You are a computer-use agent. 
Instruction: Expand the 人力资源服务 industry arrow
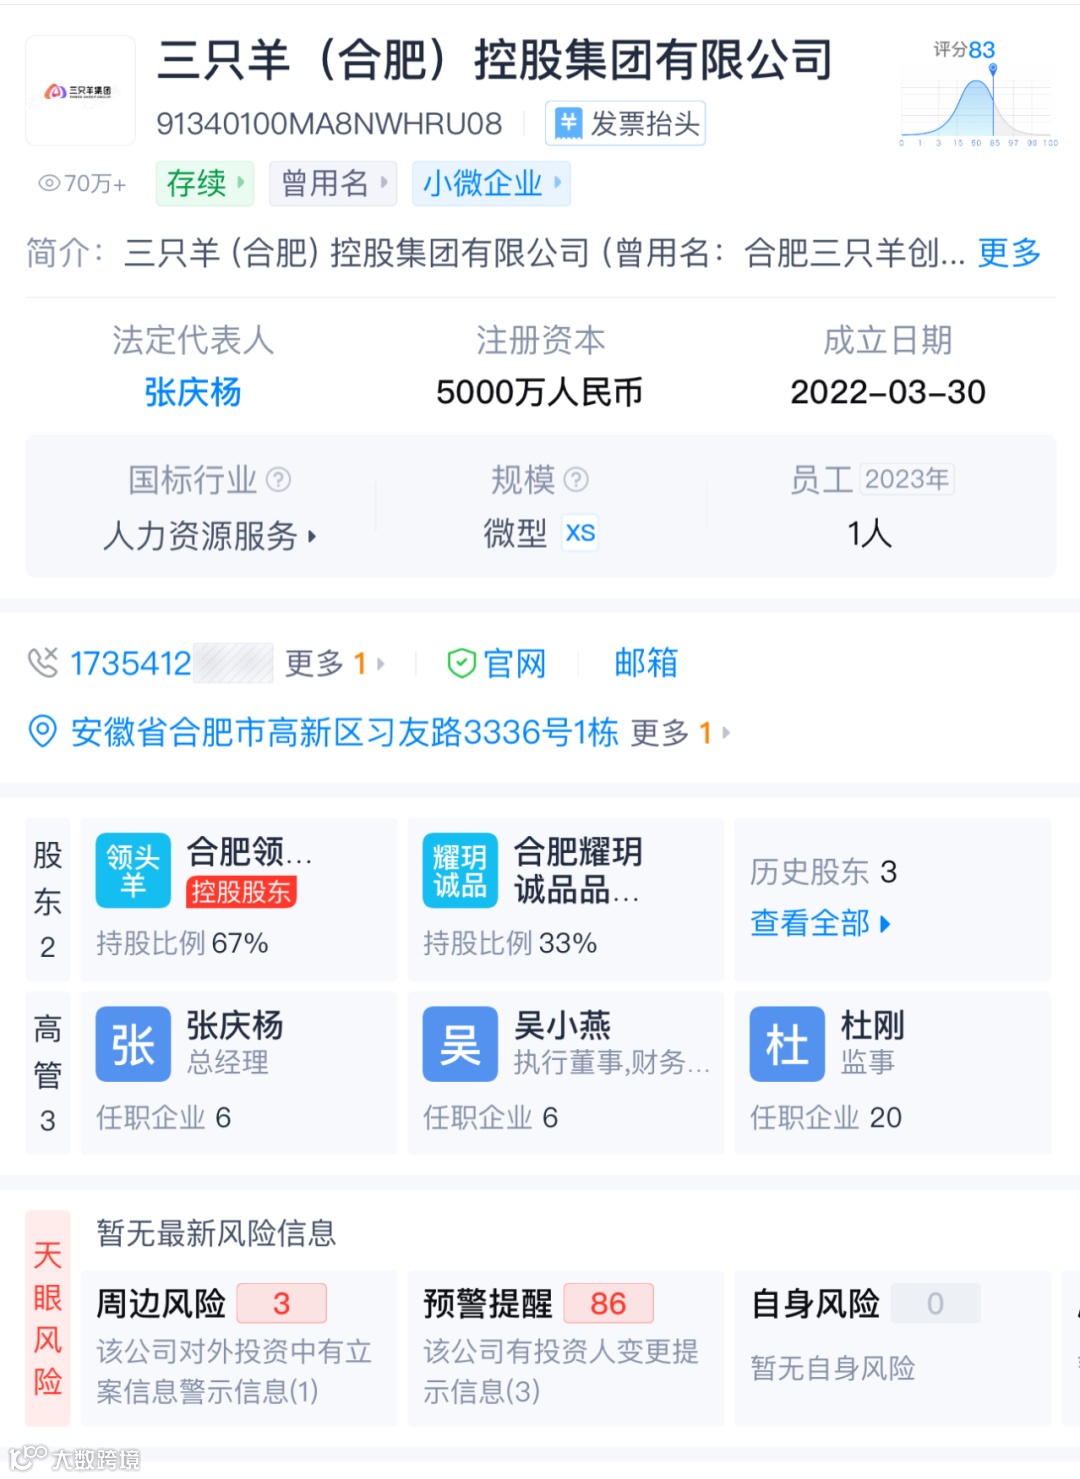point(312,537)
